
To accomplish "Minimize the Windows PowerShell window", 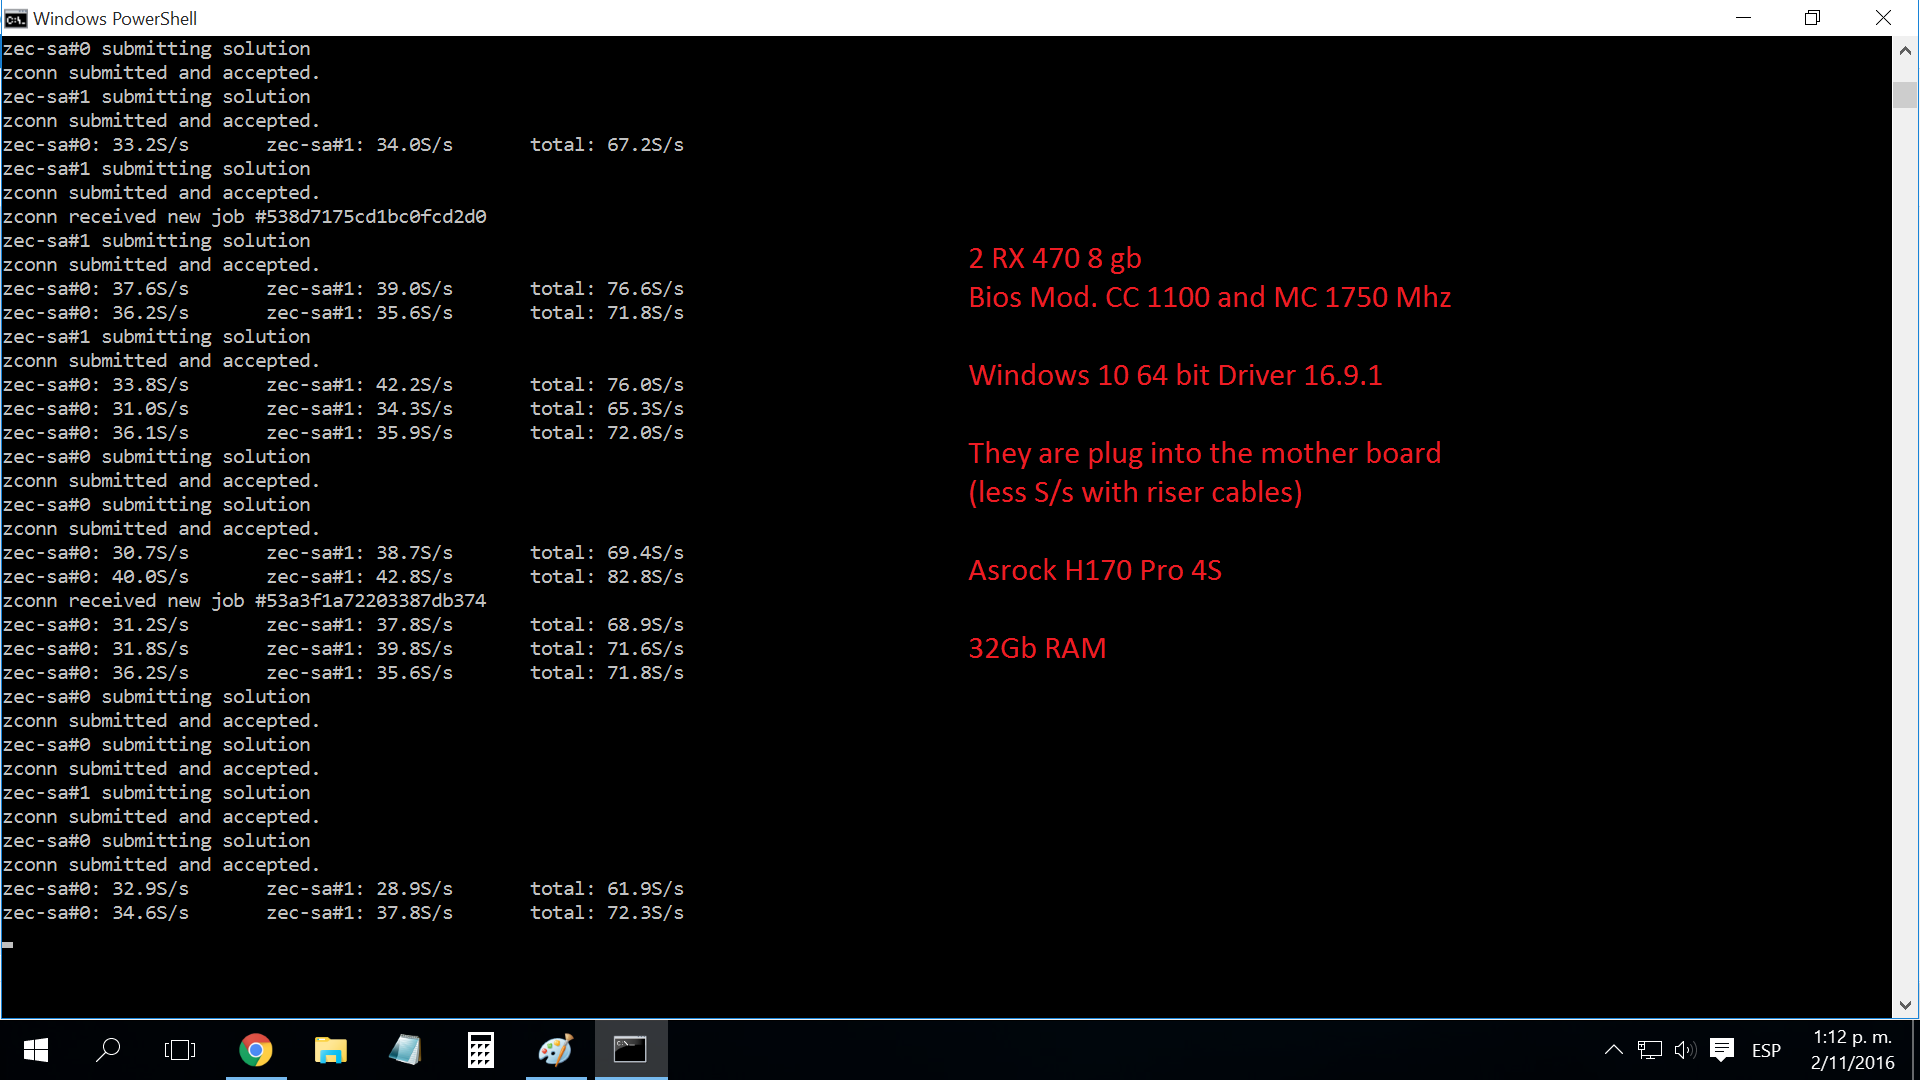I will [1743, 18].
